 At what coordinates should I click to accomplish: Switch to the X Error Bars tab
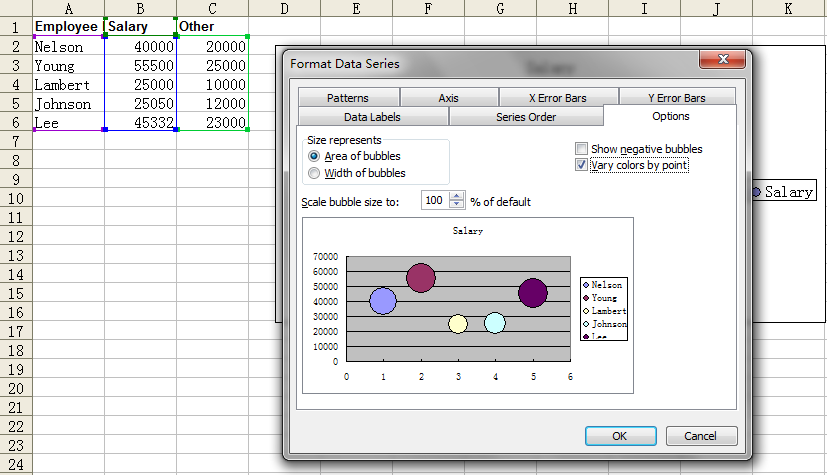pyautogui.click(x=558, y=98)
